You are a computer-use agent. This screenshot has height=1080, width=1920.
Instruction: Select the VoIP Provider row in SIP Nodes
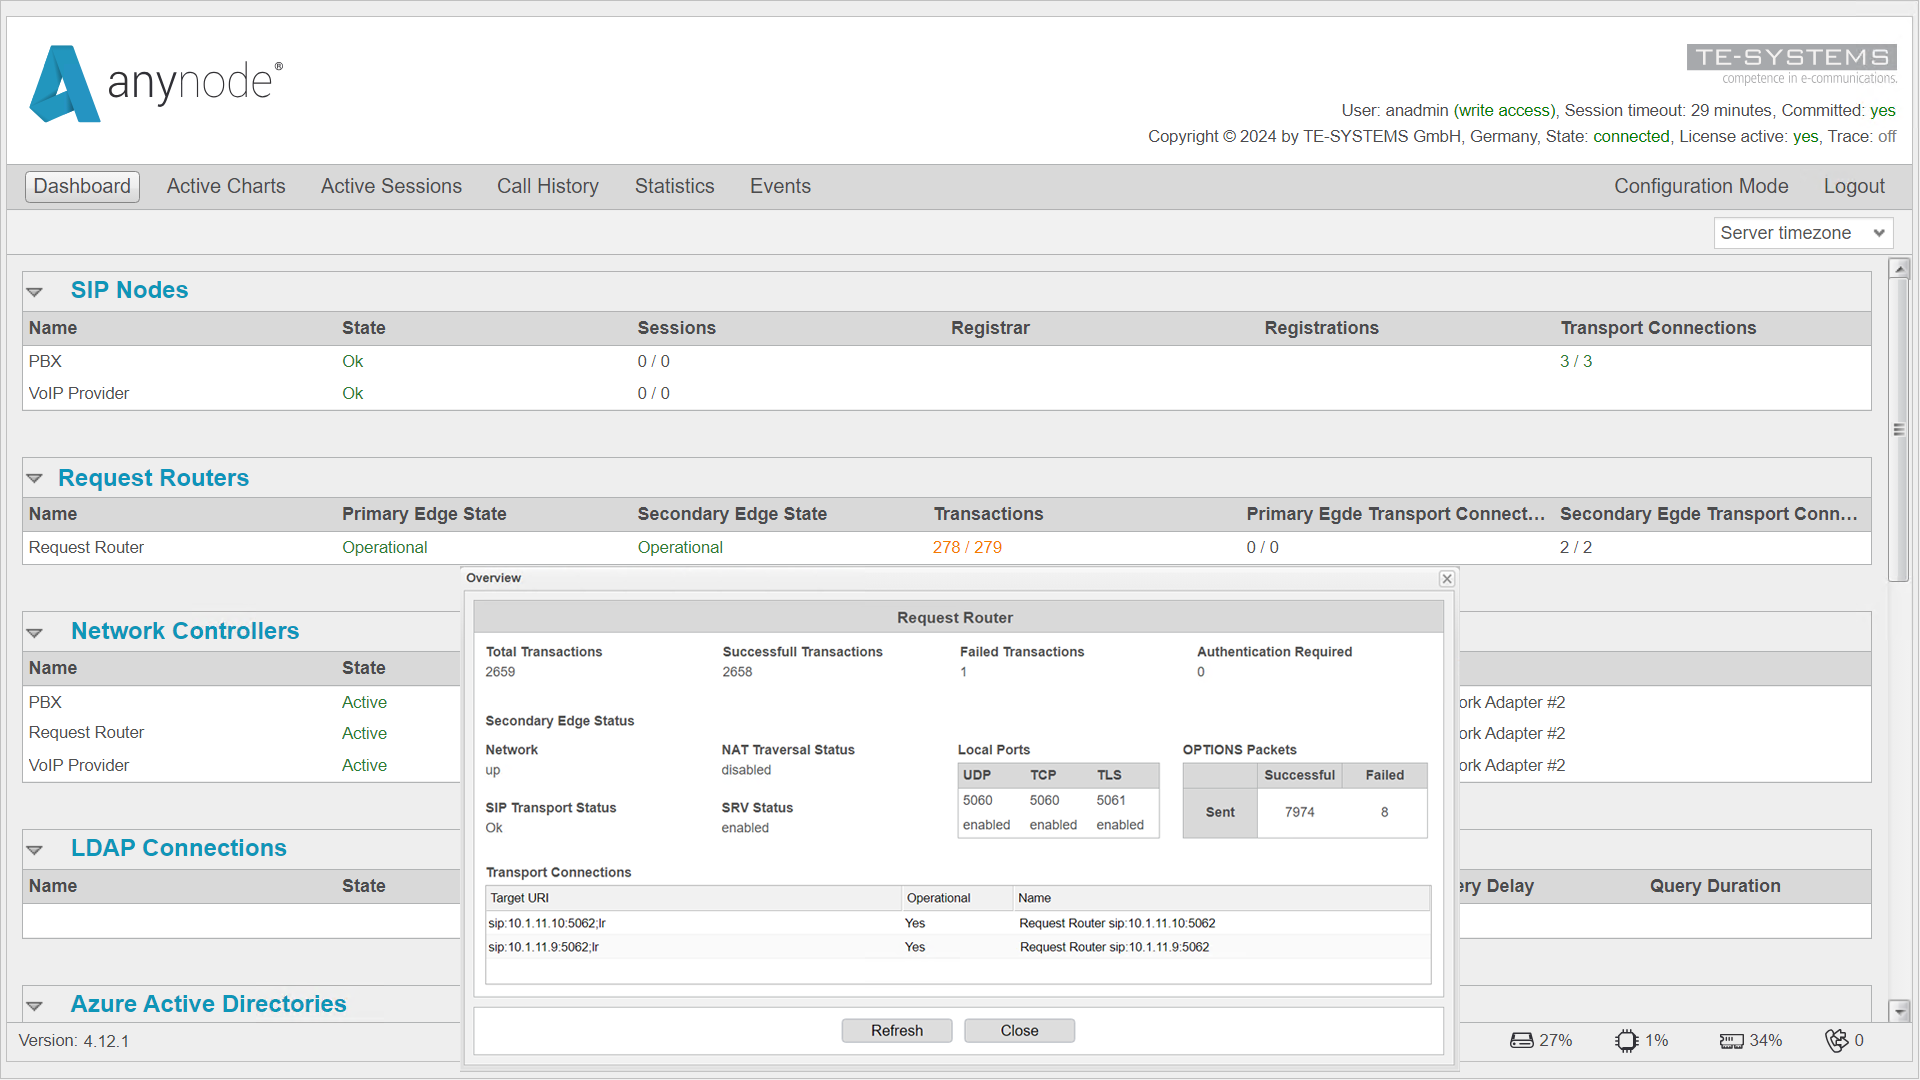point(947,394)
